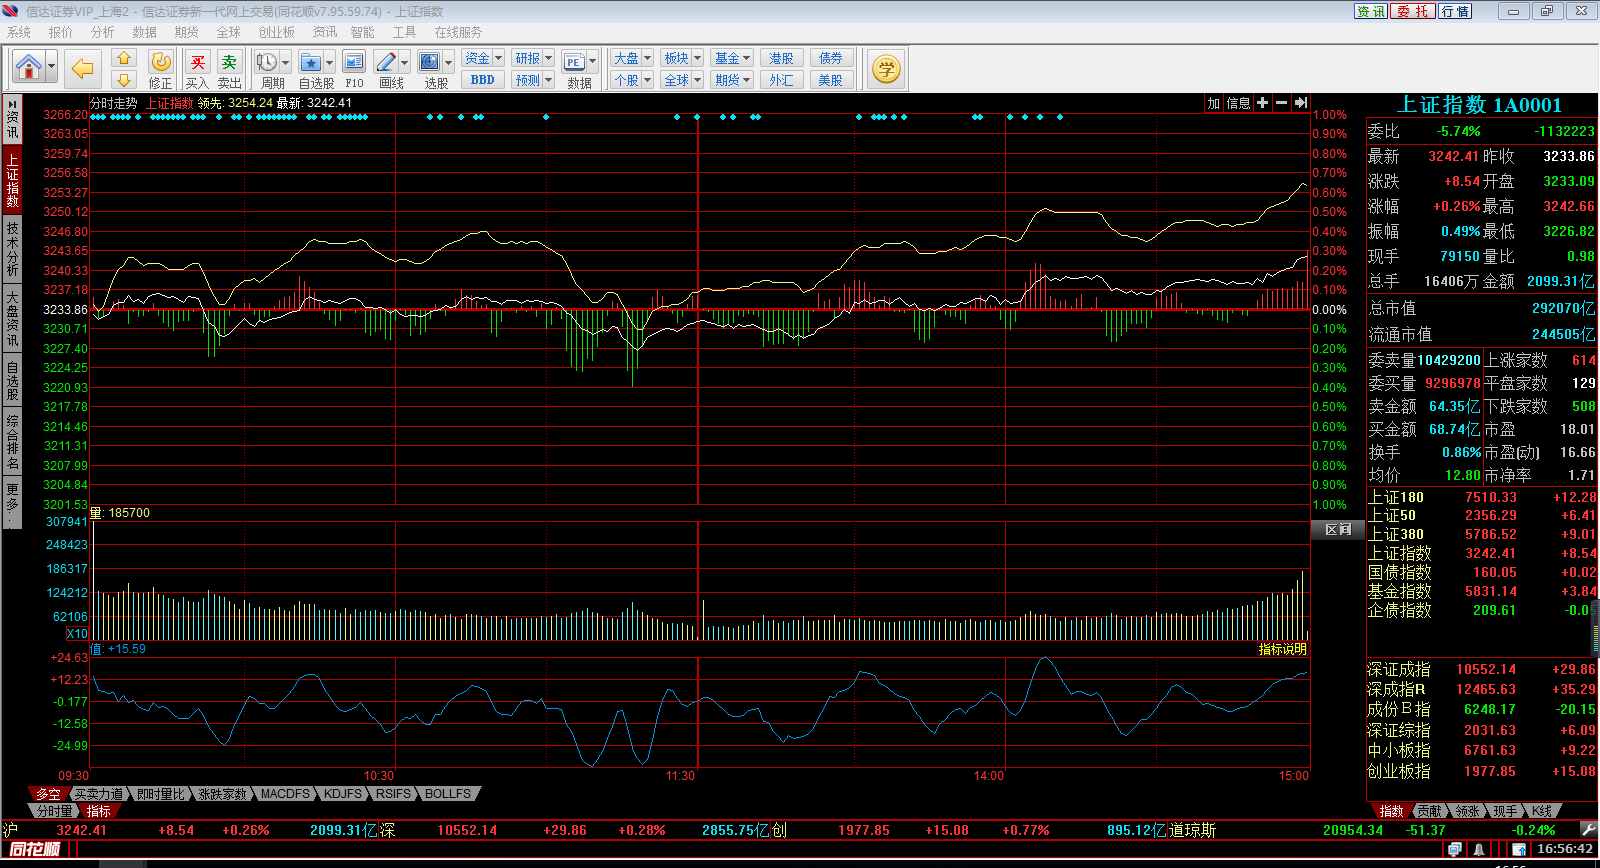This screenshot has width=1600, height=868.
Task: Click the 行情 quotes button
Action: tap(1455, 11)
